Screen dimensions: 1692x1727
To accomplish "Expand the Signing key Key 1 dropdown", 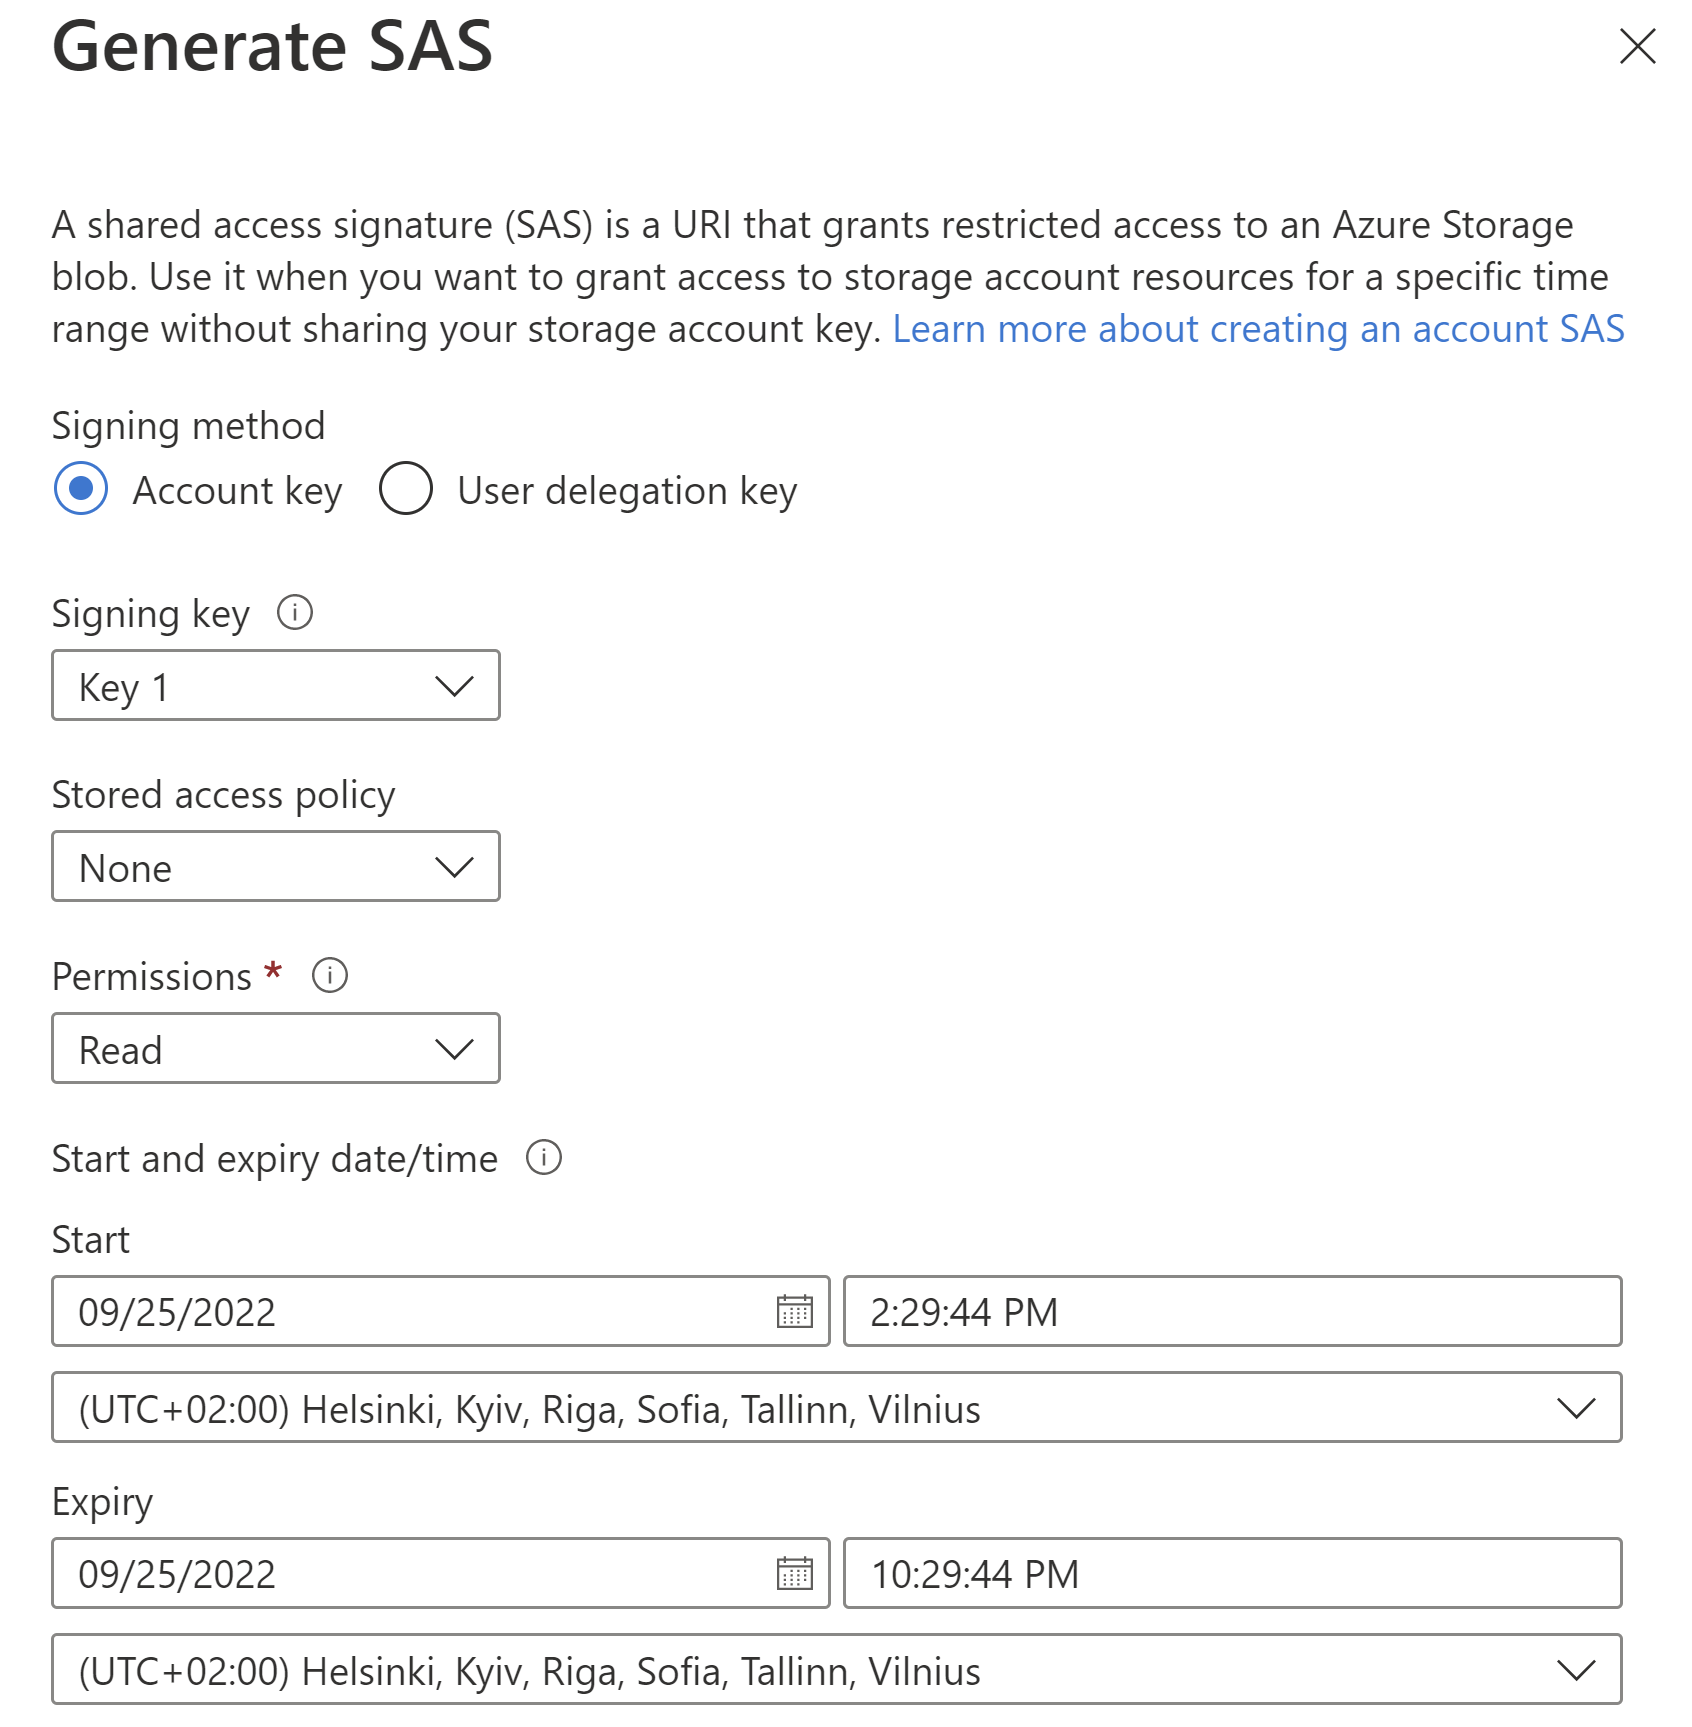I will [276, 685].
